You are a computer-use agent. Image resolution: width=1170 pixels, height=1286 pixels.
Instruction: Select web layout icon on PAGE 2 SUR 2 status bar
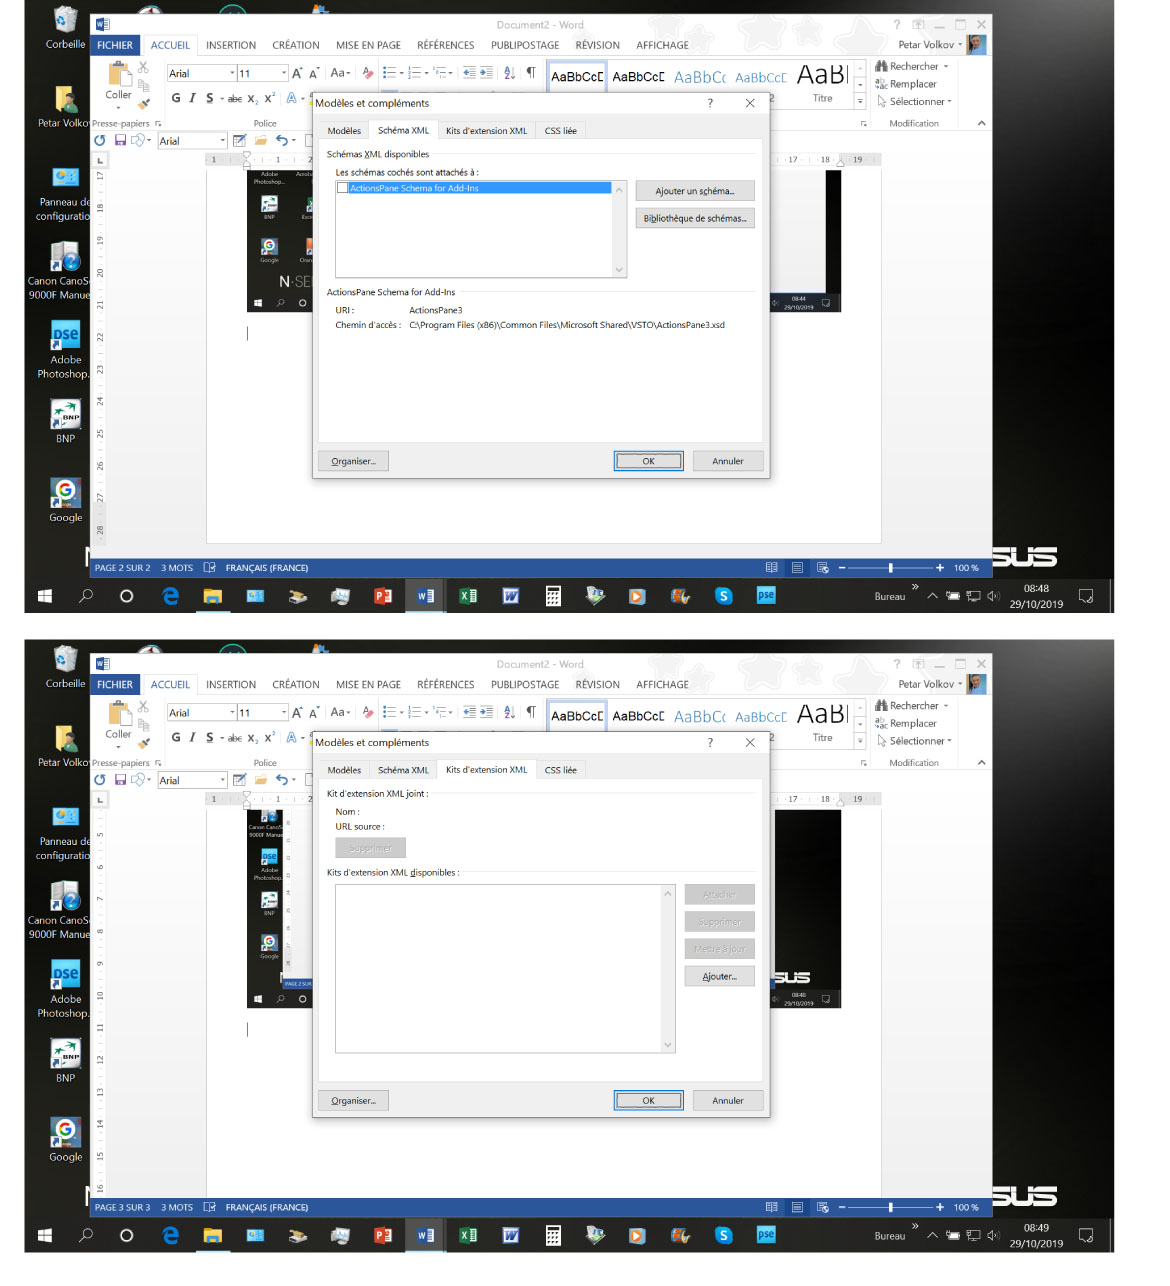coord(823,568)
